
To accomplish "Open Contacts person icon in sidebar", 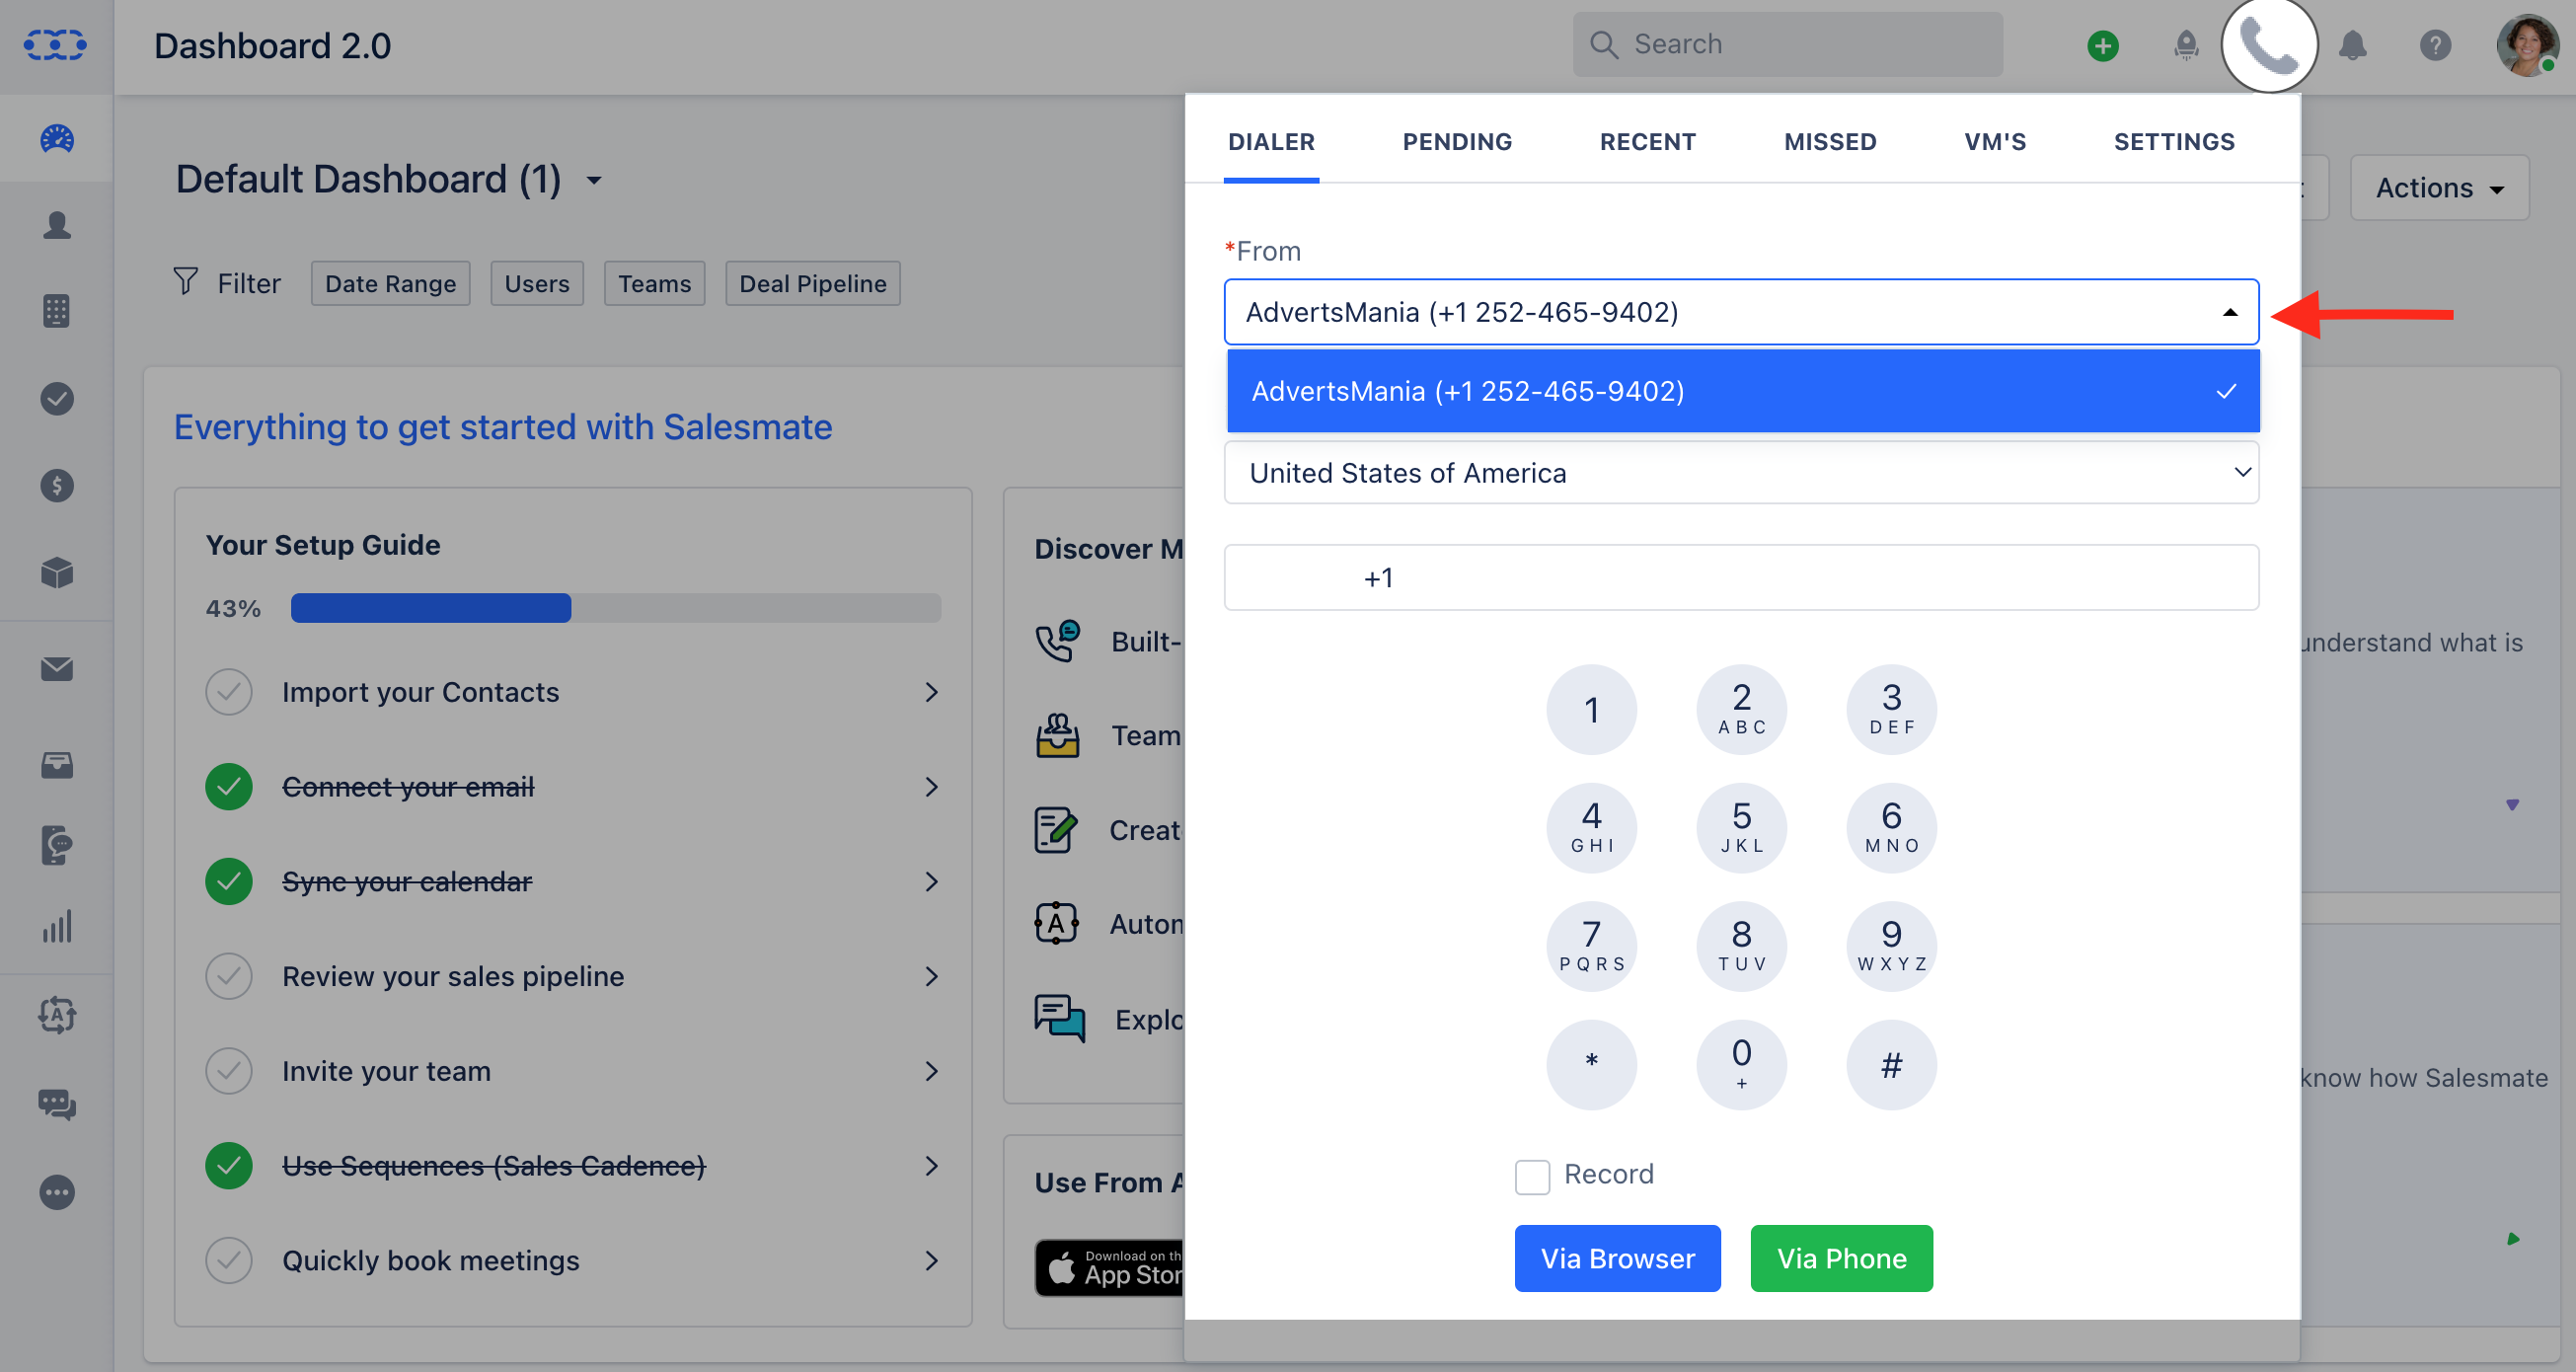I will click(57, 225).
